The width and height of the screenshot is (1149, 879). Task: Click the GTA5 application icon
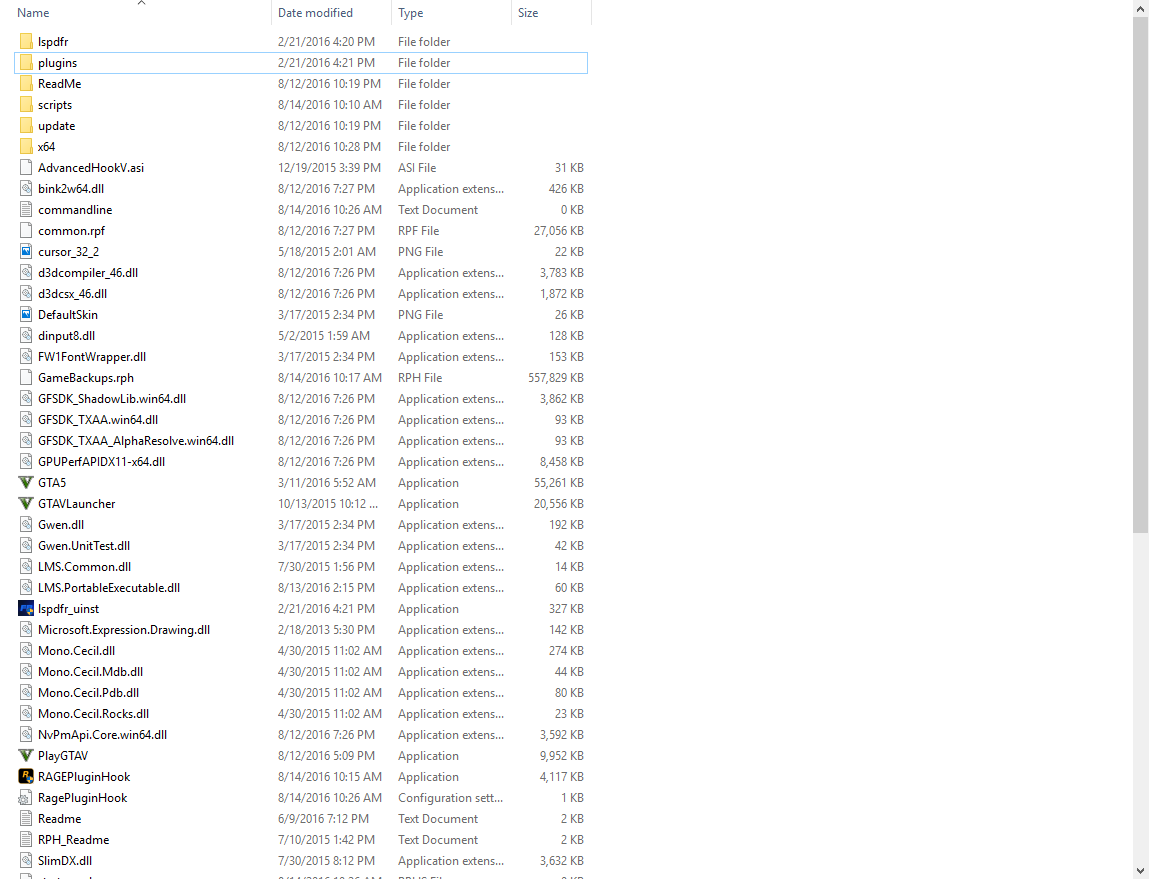tap(26, 483)
